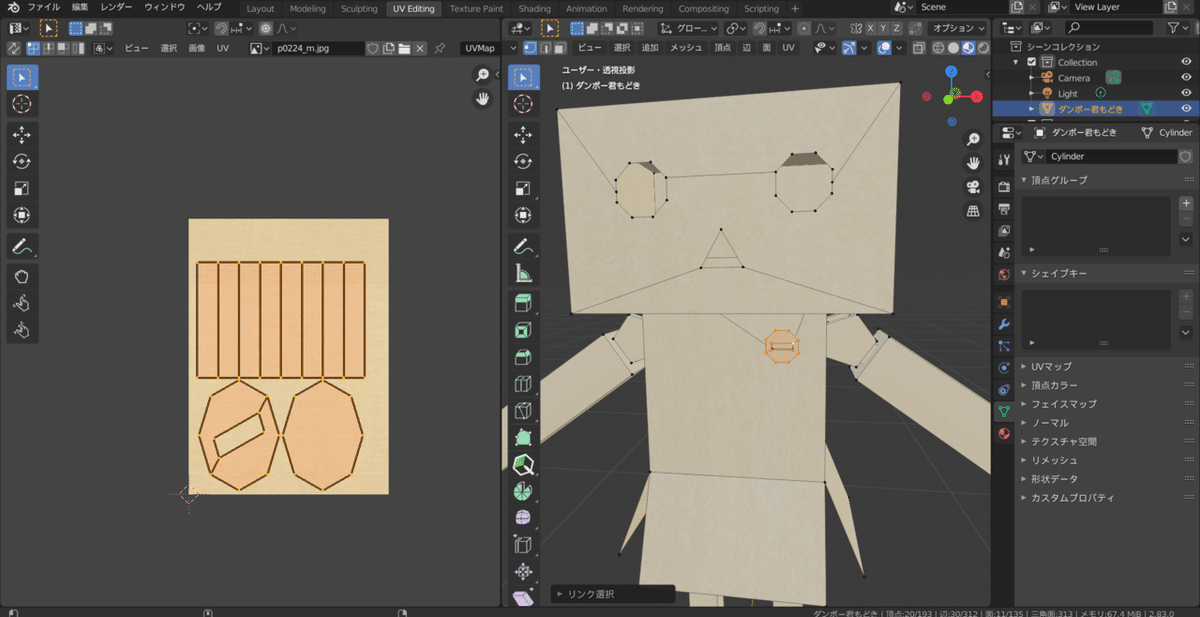Add a vertex group with plus button
Viewport: 1200px width, 617px height.
(1186, 203)
